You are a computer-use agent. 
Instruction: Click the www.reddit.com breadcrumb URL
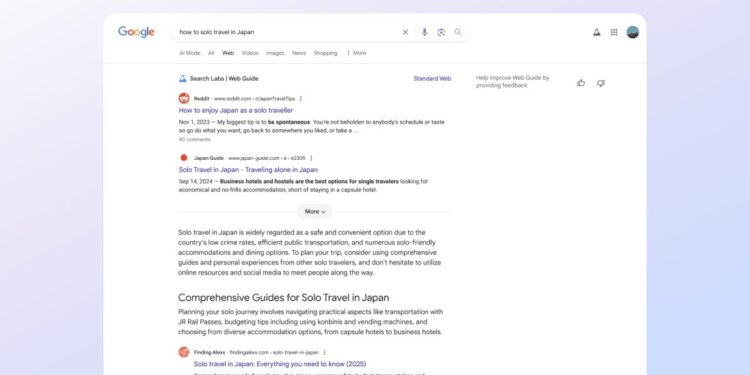coord(254,99)
